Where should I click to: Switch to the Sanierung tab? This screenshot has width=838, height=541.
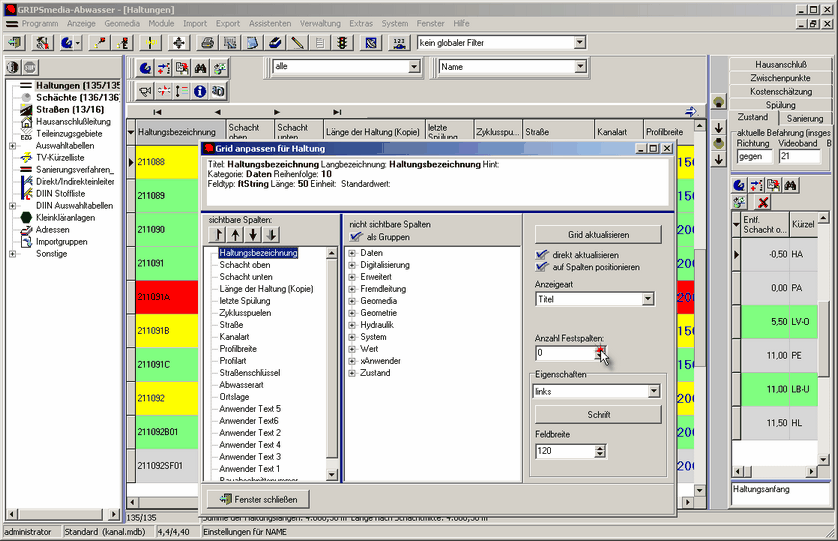pyautogui.click(x=804, y=118)
